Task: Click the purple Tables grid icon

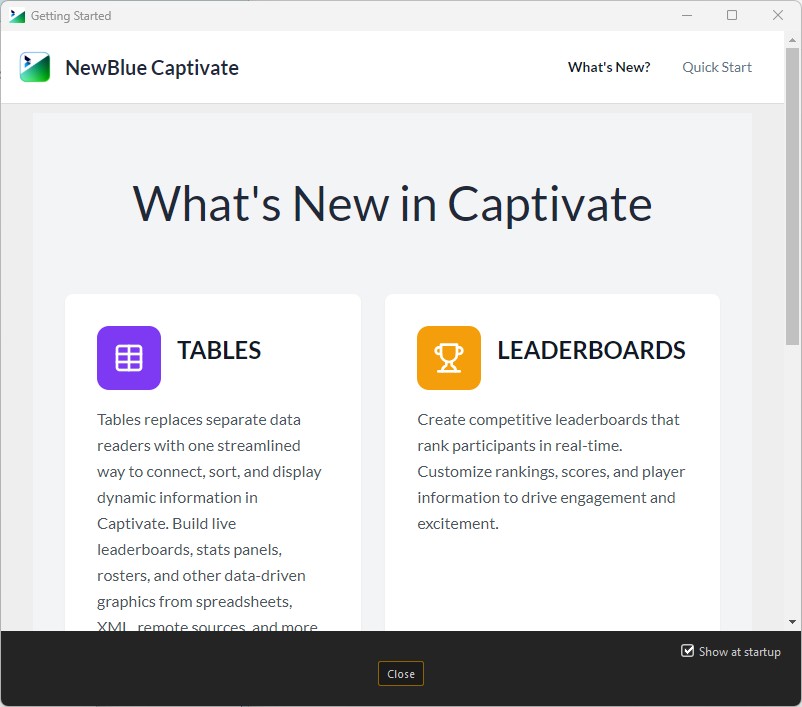Action: click(129, 358)
